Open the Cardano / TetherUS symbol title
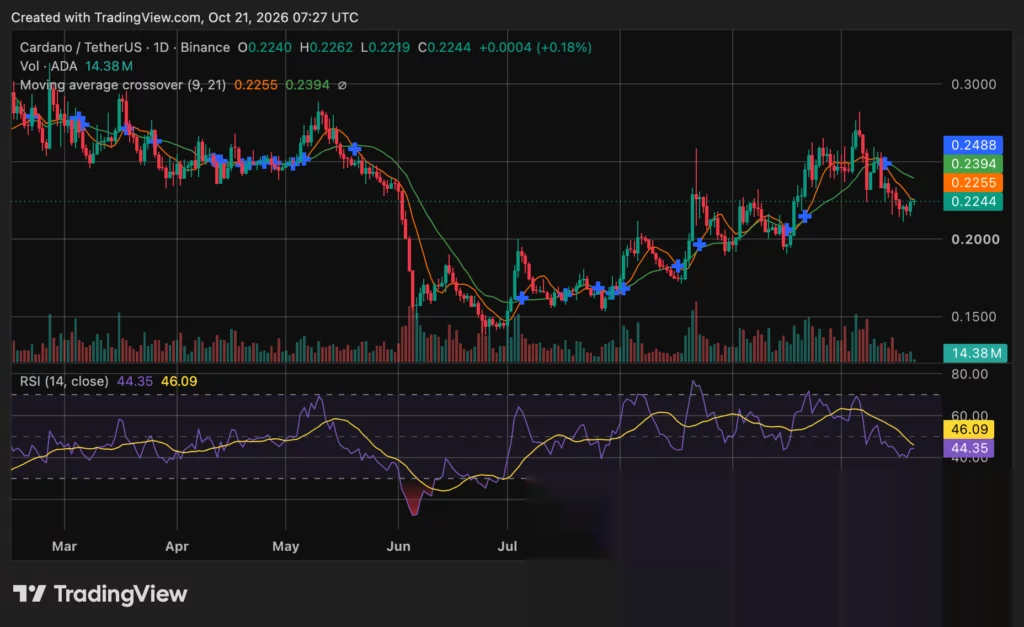 (80, 47)
